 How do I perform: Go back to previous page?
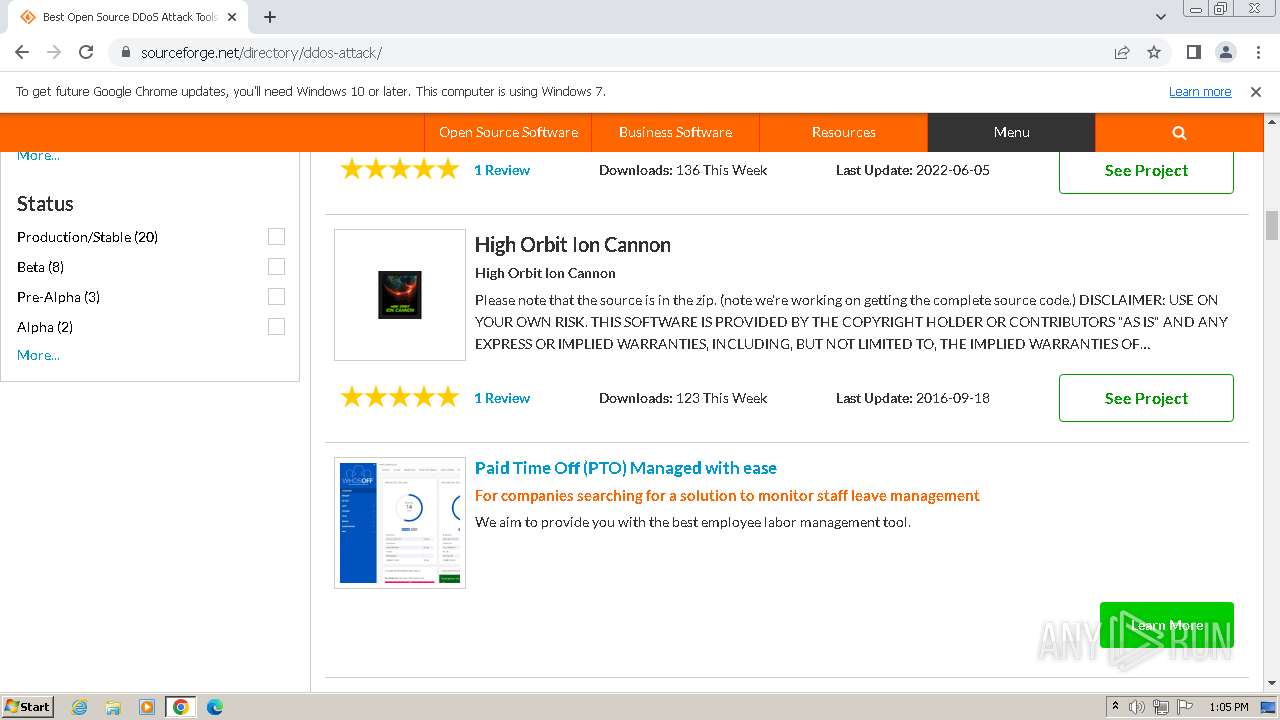pyautogui.click(x=22, y=52)
